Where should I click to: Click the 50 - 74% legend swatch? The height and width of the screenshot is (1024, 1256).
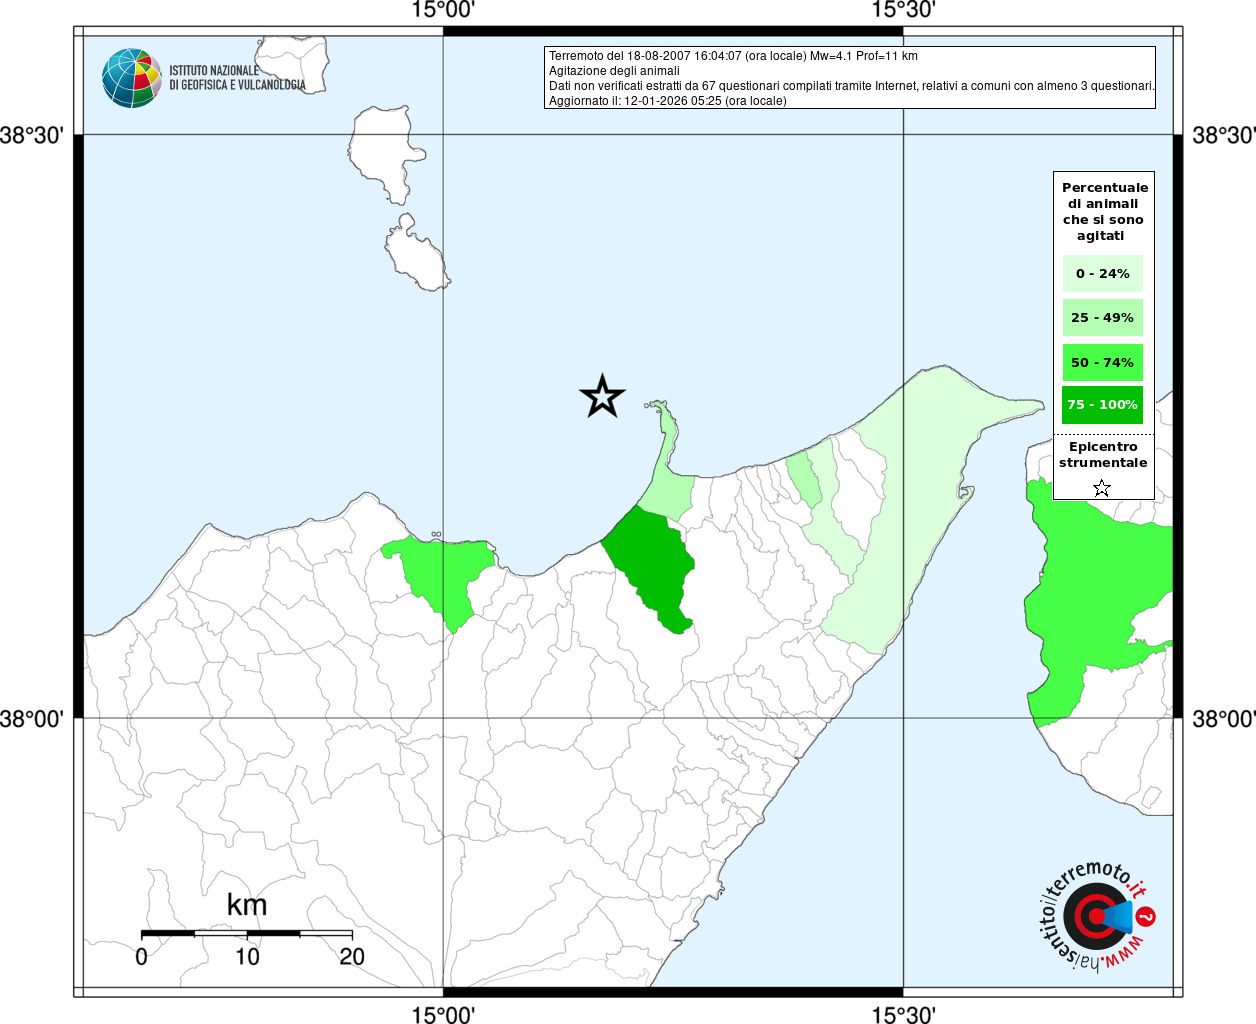click(1102, 362)
